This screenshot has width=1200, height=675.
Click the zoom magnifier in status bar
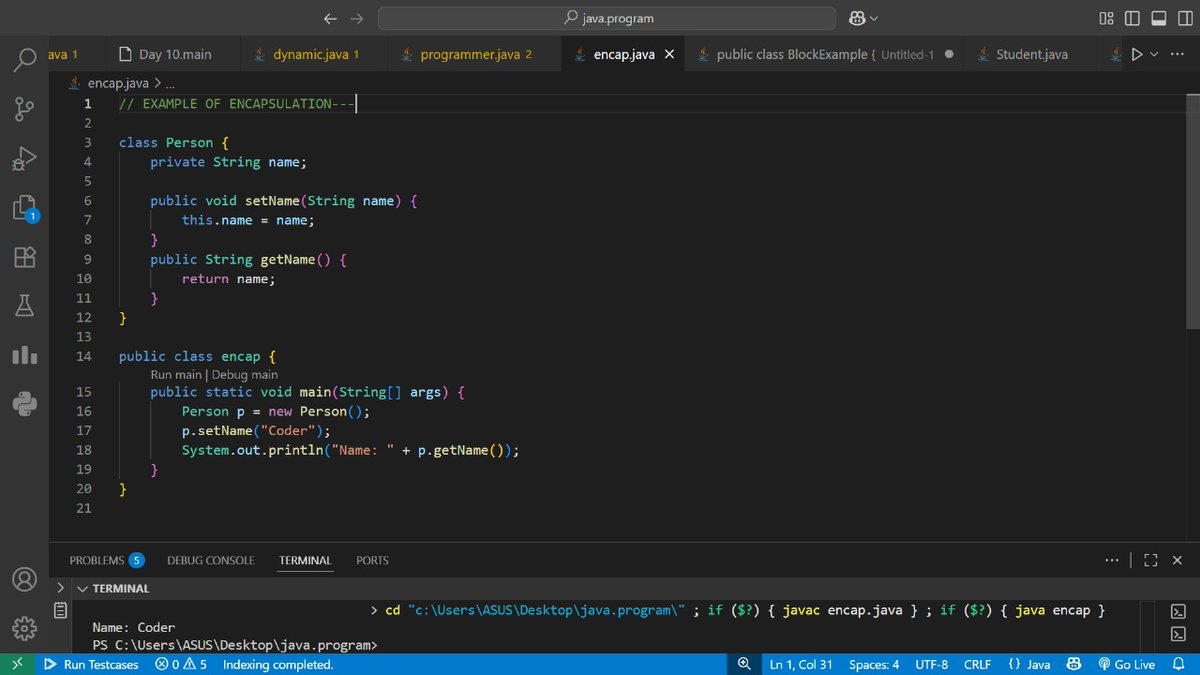pos(744,664)
